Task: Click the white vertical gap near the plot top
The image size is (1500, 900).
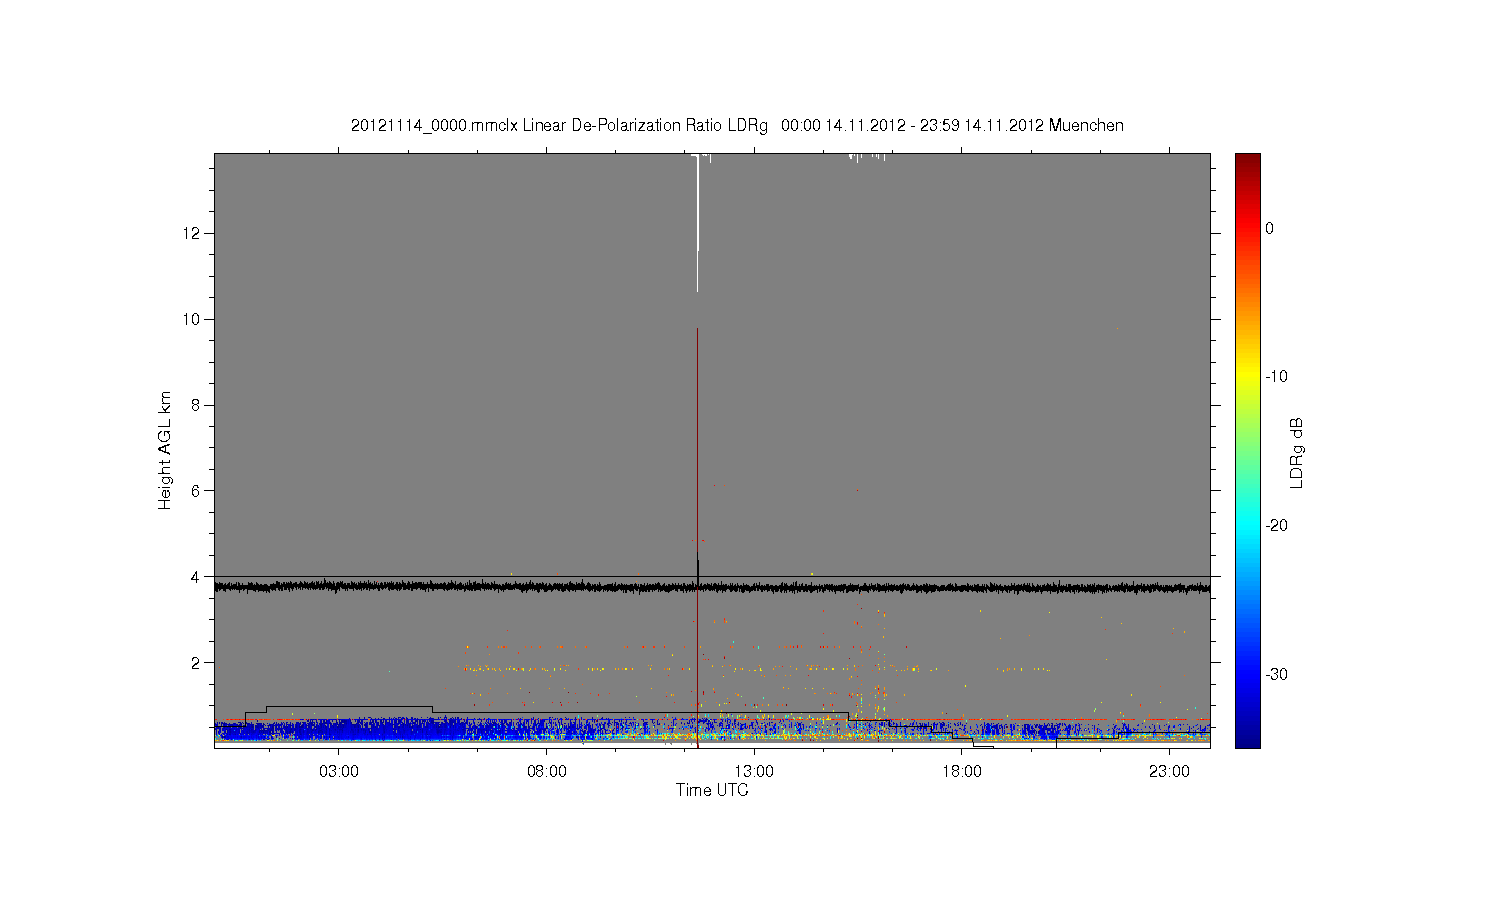Action: pyautogui.click(x=697, y=222)
